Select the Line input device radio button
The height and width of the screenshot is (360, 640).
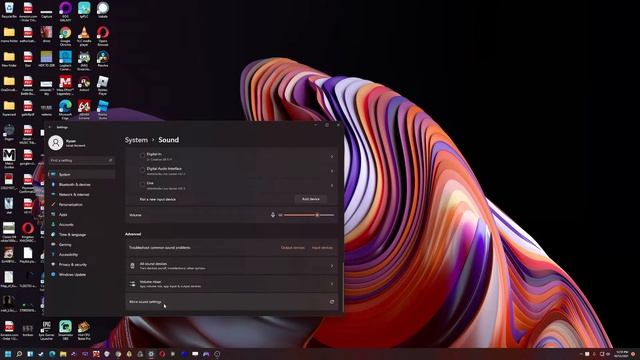point(142,184)
